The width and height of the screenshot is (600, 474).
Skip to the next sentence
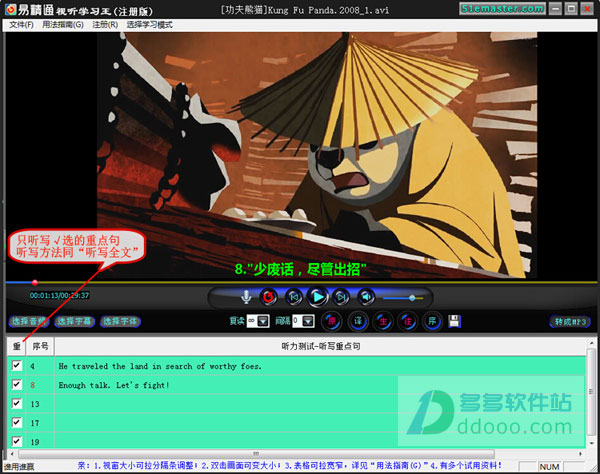point(341,297)
